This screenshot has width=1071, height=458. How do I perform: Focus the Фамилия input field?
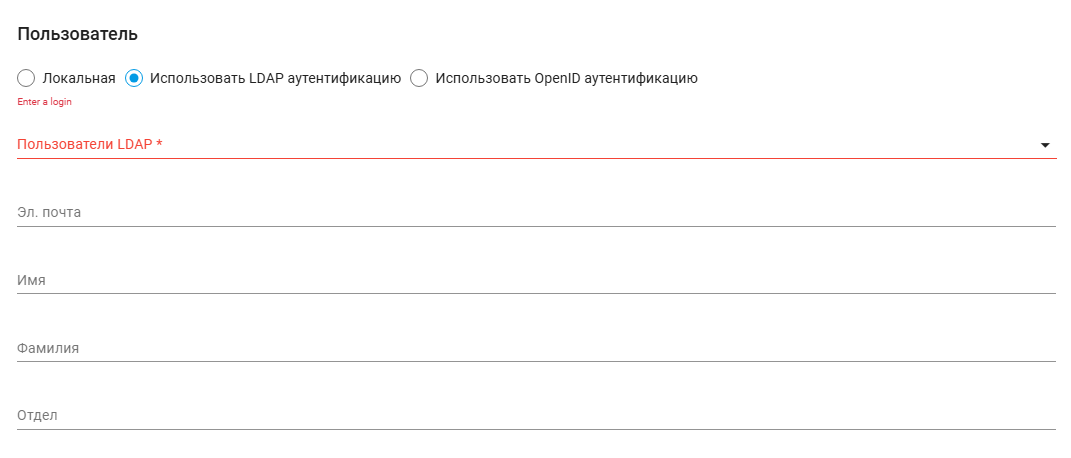536,348
